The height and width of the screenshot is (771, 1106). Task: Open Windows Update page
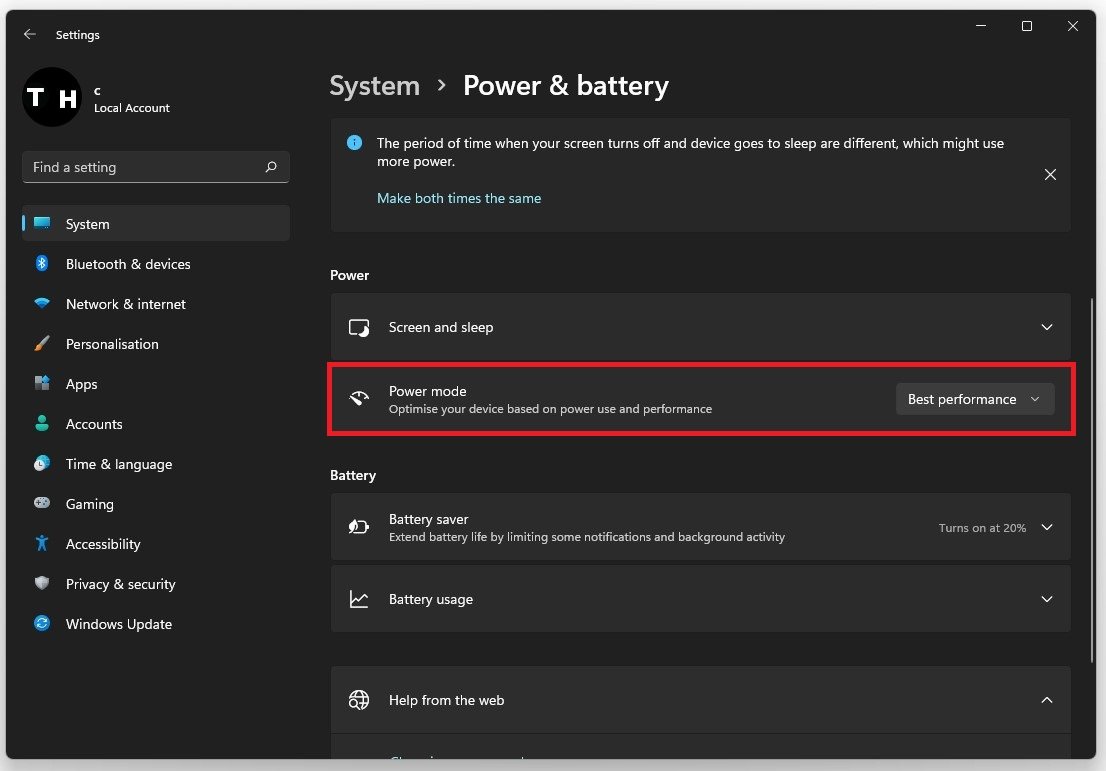[x=119, y=624]
